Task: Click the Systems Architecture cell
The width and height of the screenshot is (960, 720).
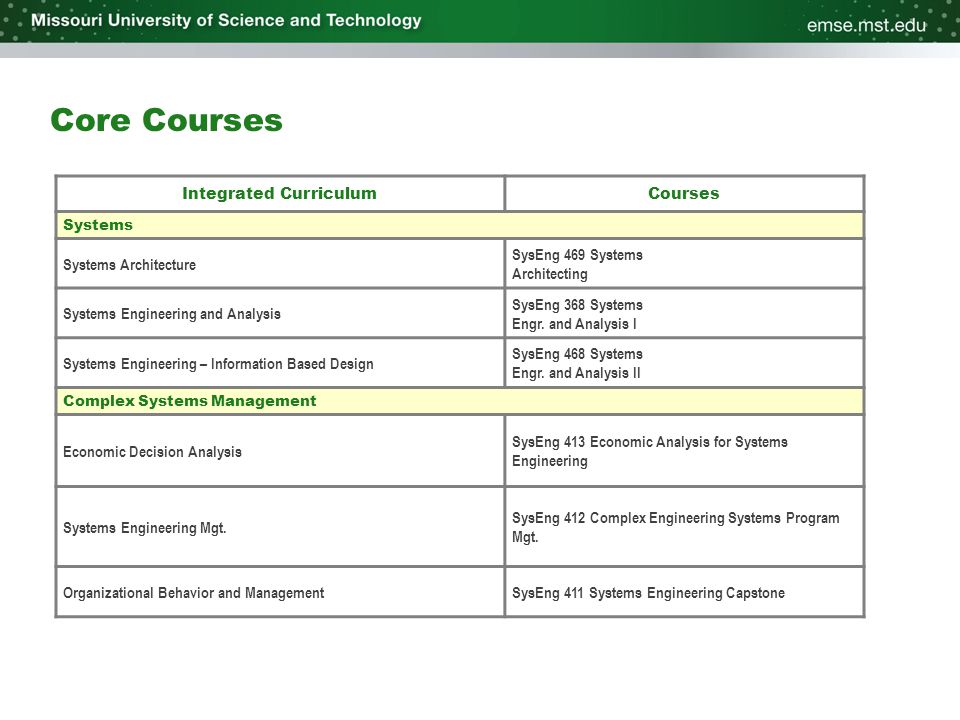Action: (x=280, y=264)
